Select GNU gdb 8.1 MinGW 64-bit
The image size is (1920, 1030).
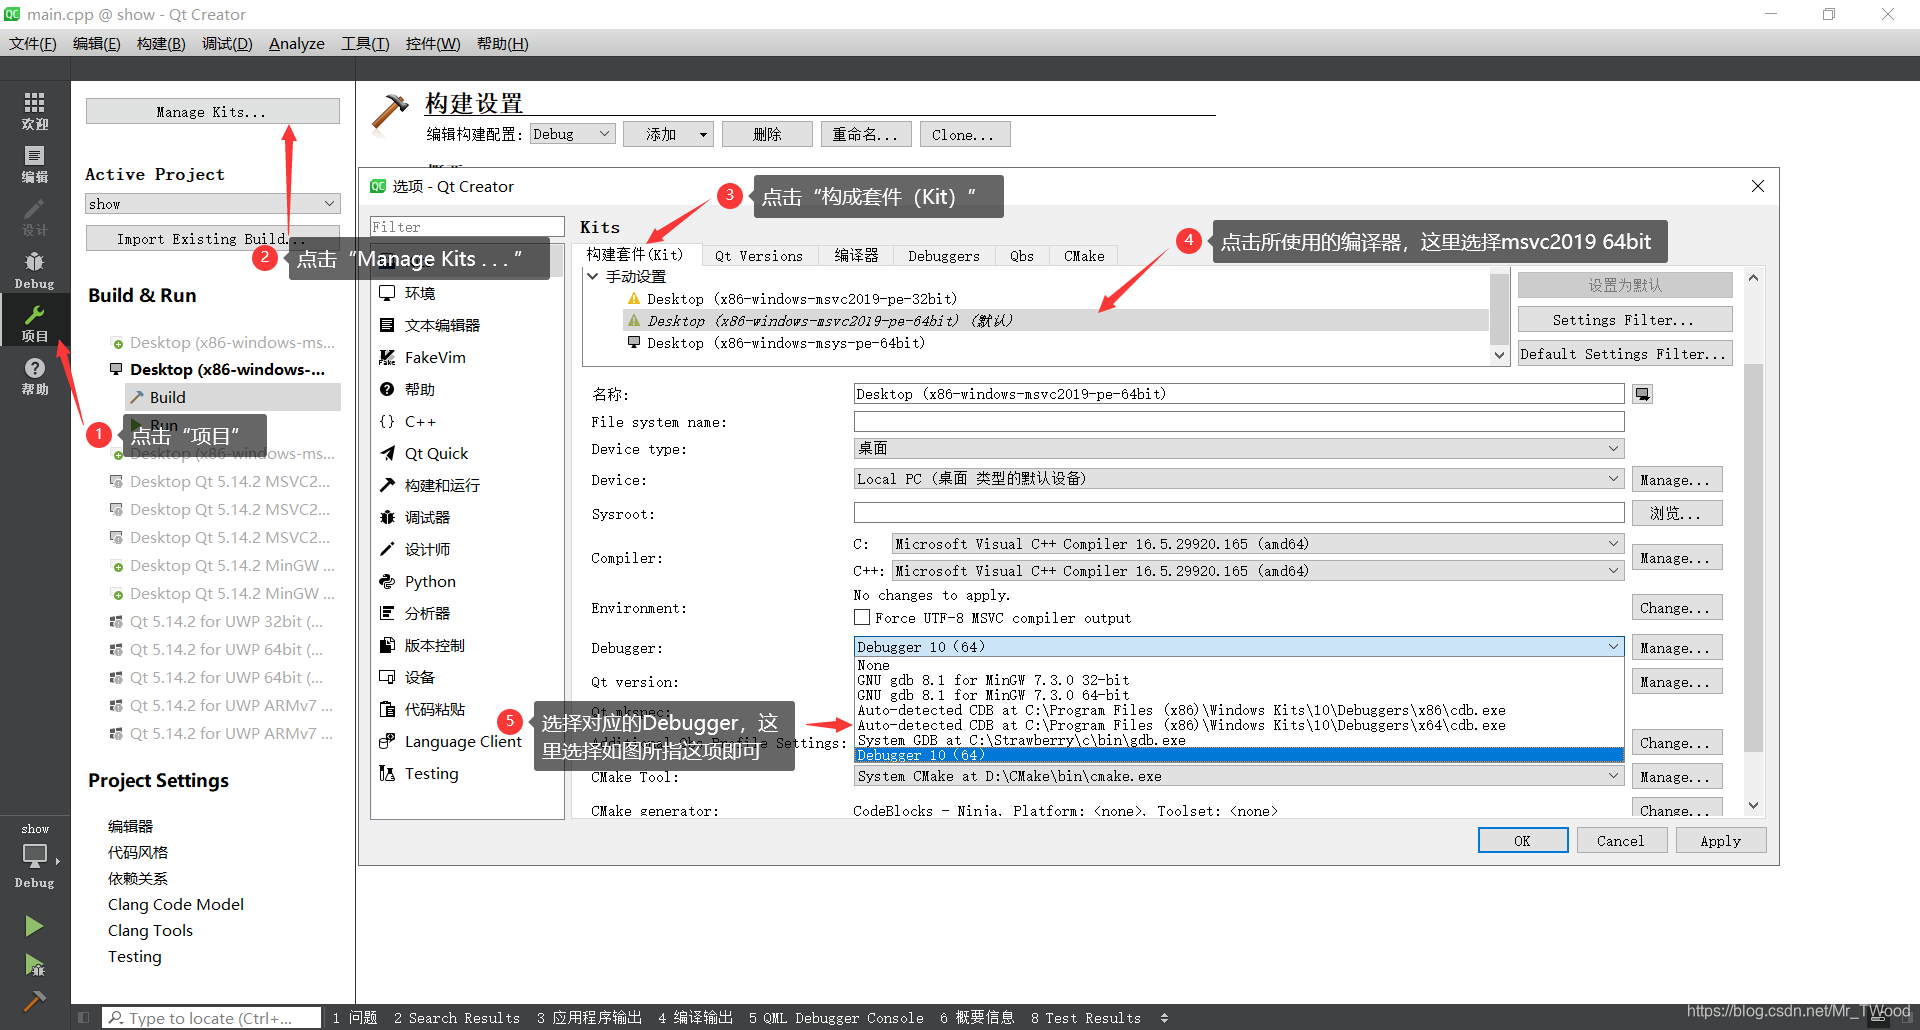tap(1238, 695)
